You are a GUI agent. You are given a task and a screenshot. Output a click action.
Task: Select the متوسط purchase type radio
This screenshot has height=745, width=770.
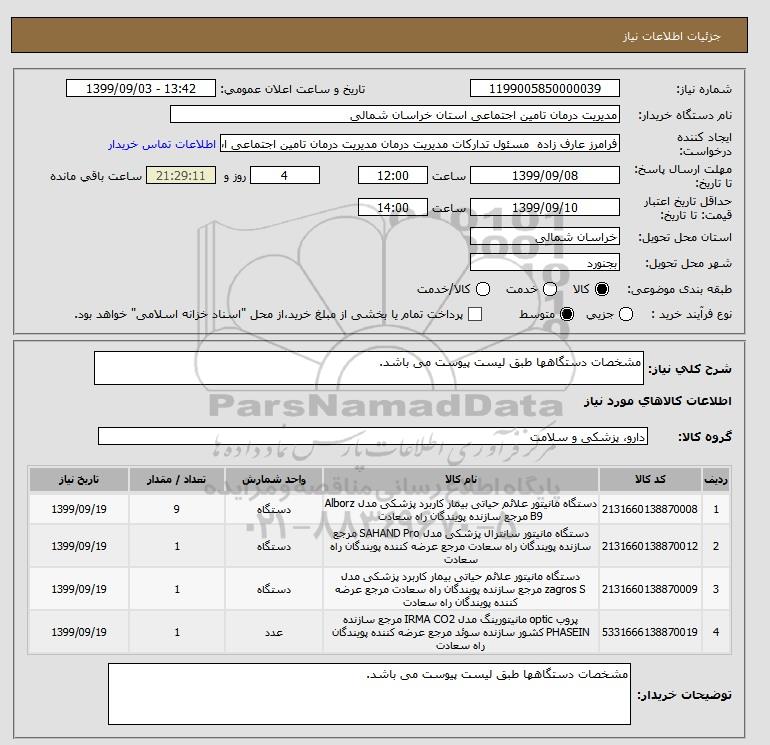[x=567, y=314]
